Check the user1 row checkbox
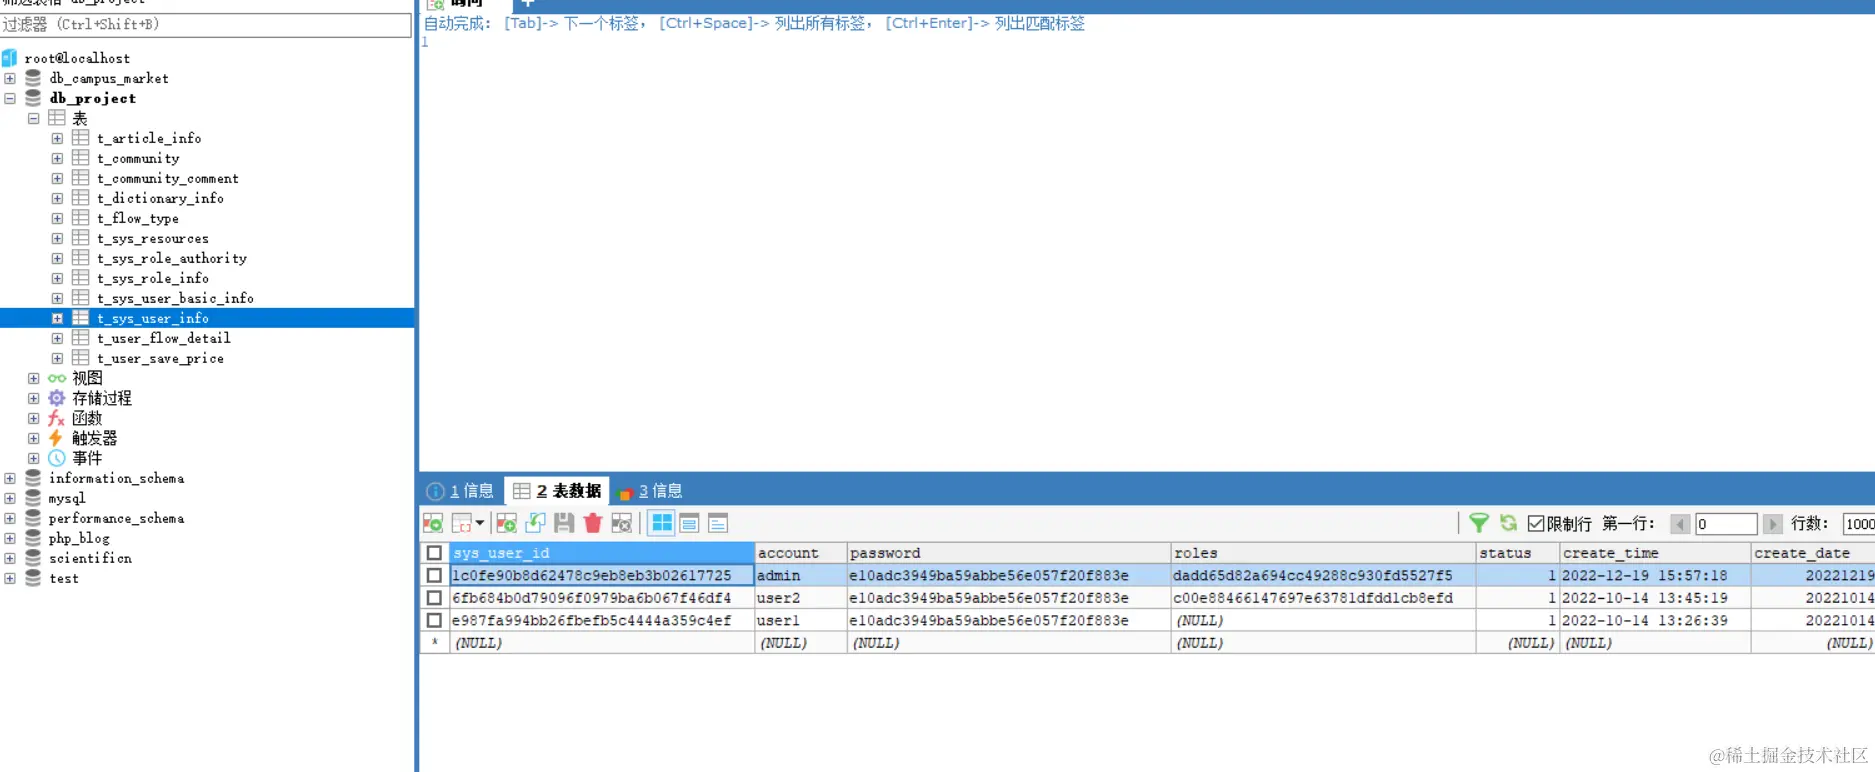The height and width of the screenshot is (772, 1875). tap(434, 620)
